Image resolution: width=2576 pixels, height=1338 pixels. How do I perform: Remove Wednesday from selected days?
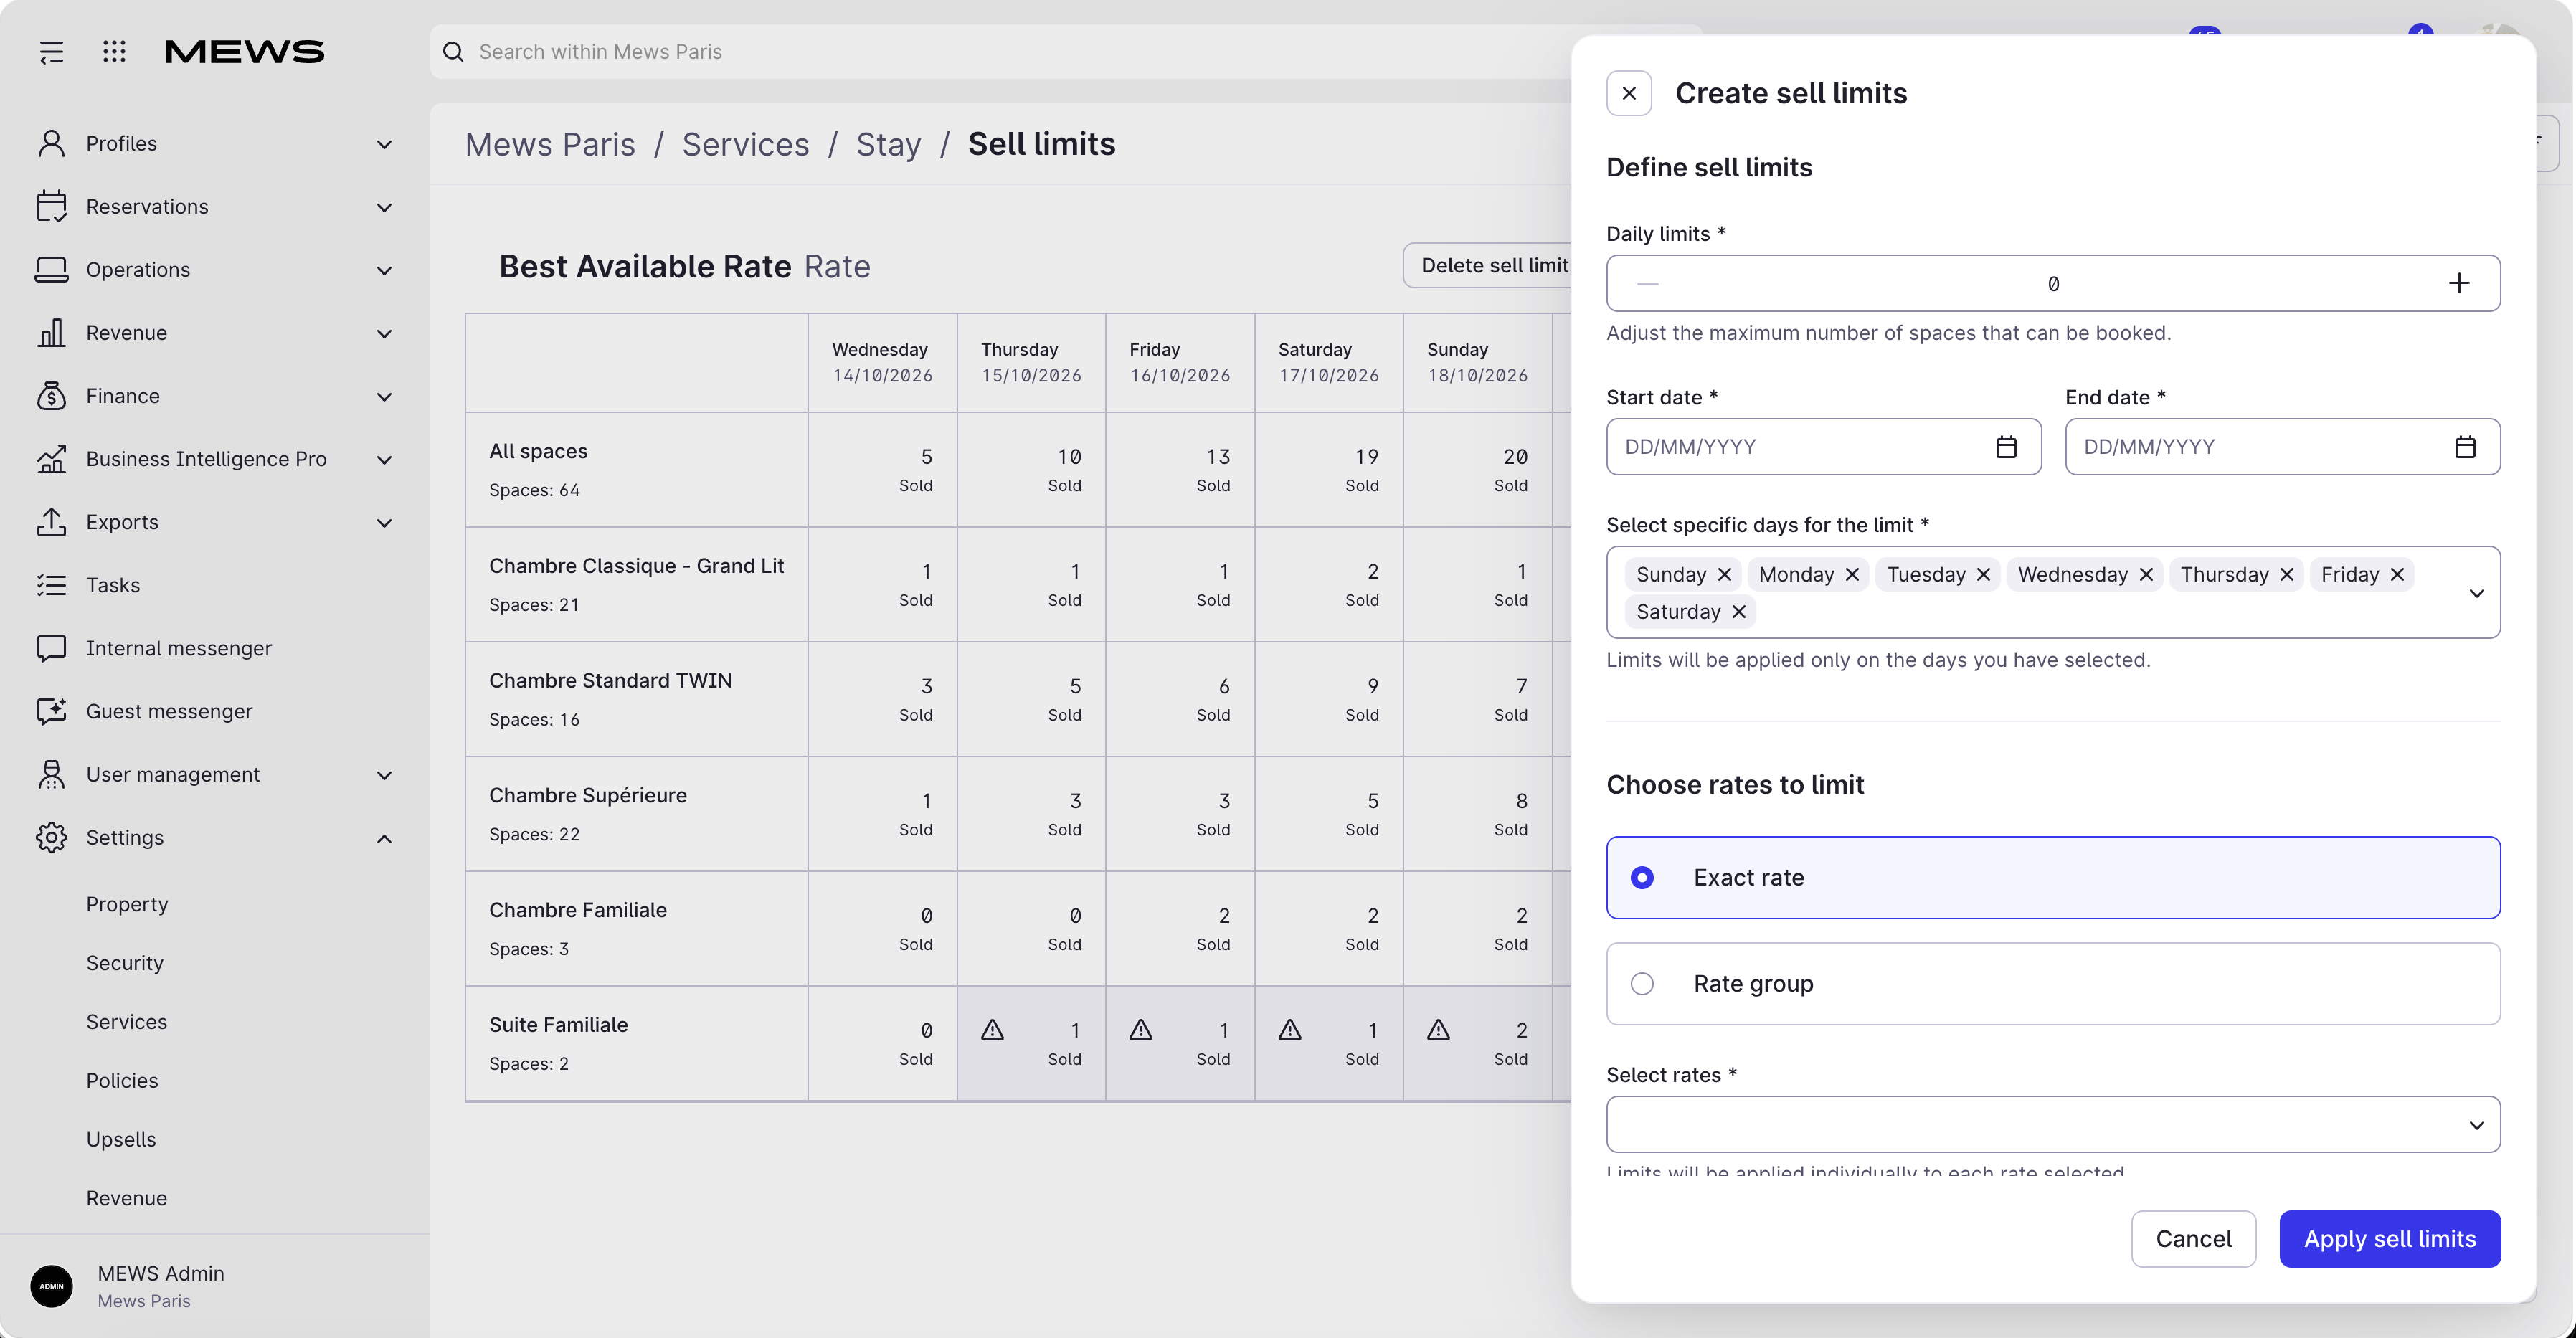pos(2146,574)
